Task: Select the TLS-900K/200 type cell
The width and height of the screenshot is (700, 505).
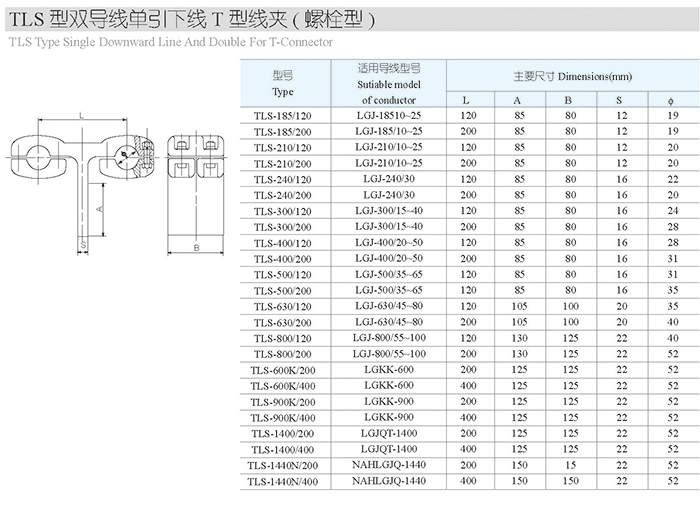Action: 282,402
